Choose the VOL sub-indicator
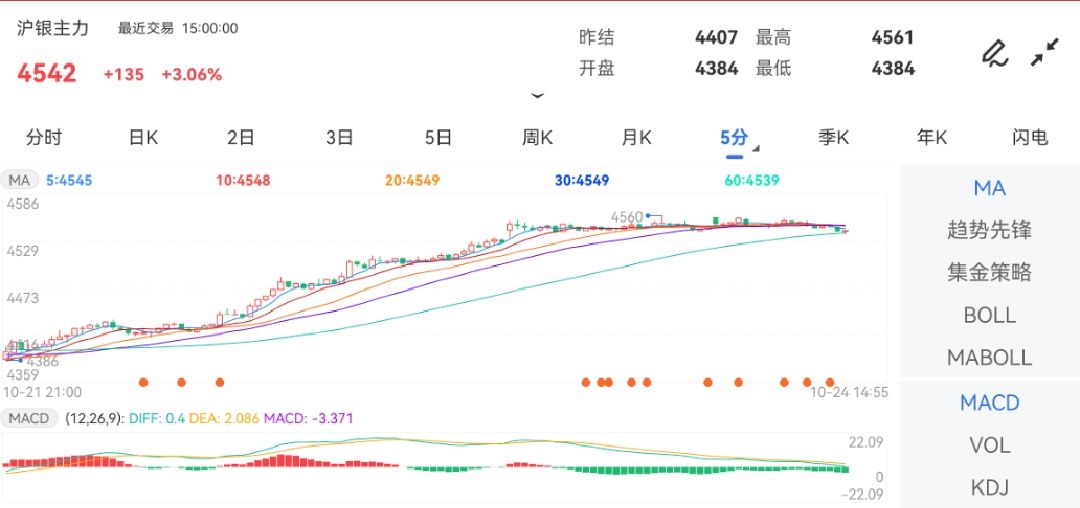This screenshot has width=1080, height=508. 990,445
